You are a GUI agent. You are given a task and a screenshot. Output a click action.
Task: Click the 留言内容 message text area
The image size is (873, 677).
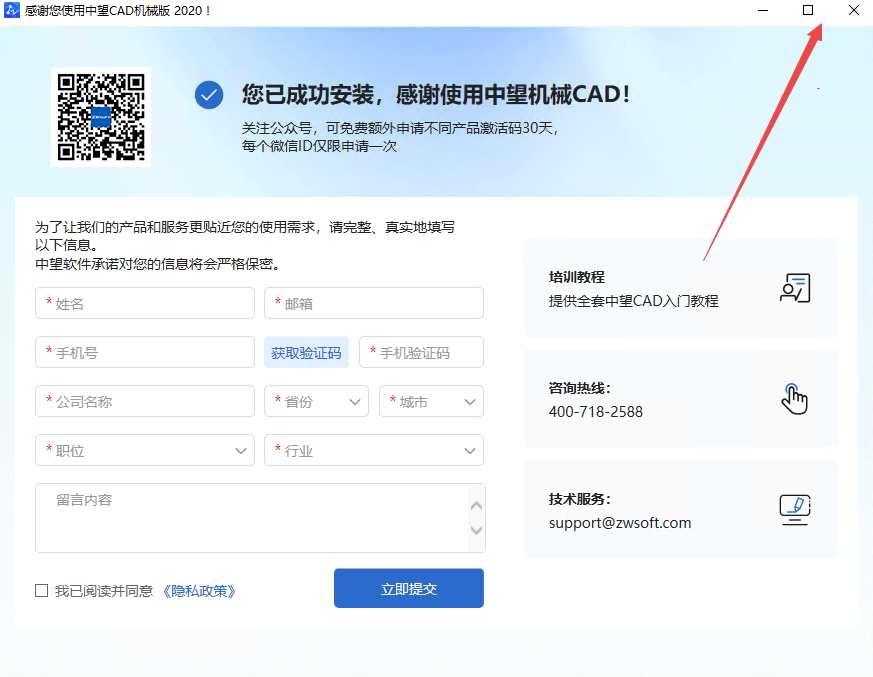[250, 517]
